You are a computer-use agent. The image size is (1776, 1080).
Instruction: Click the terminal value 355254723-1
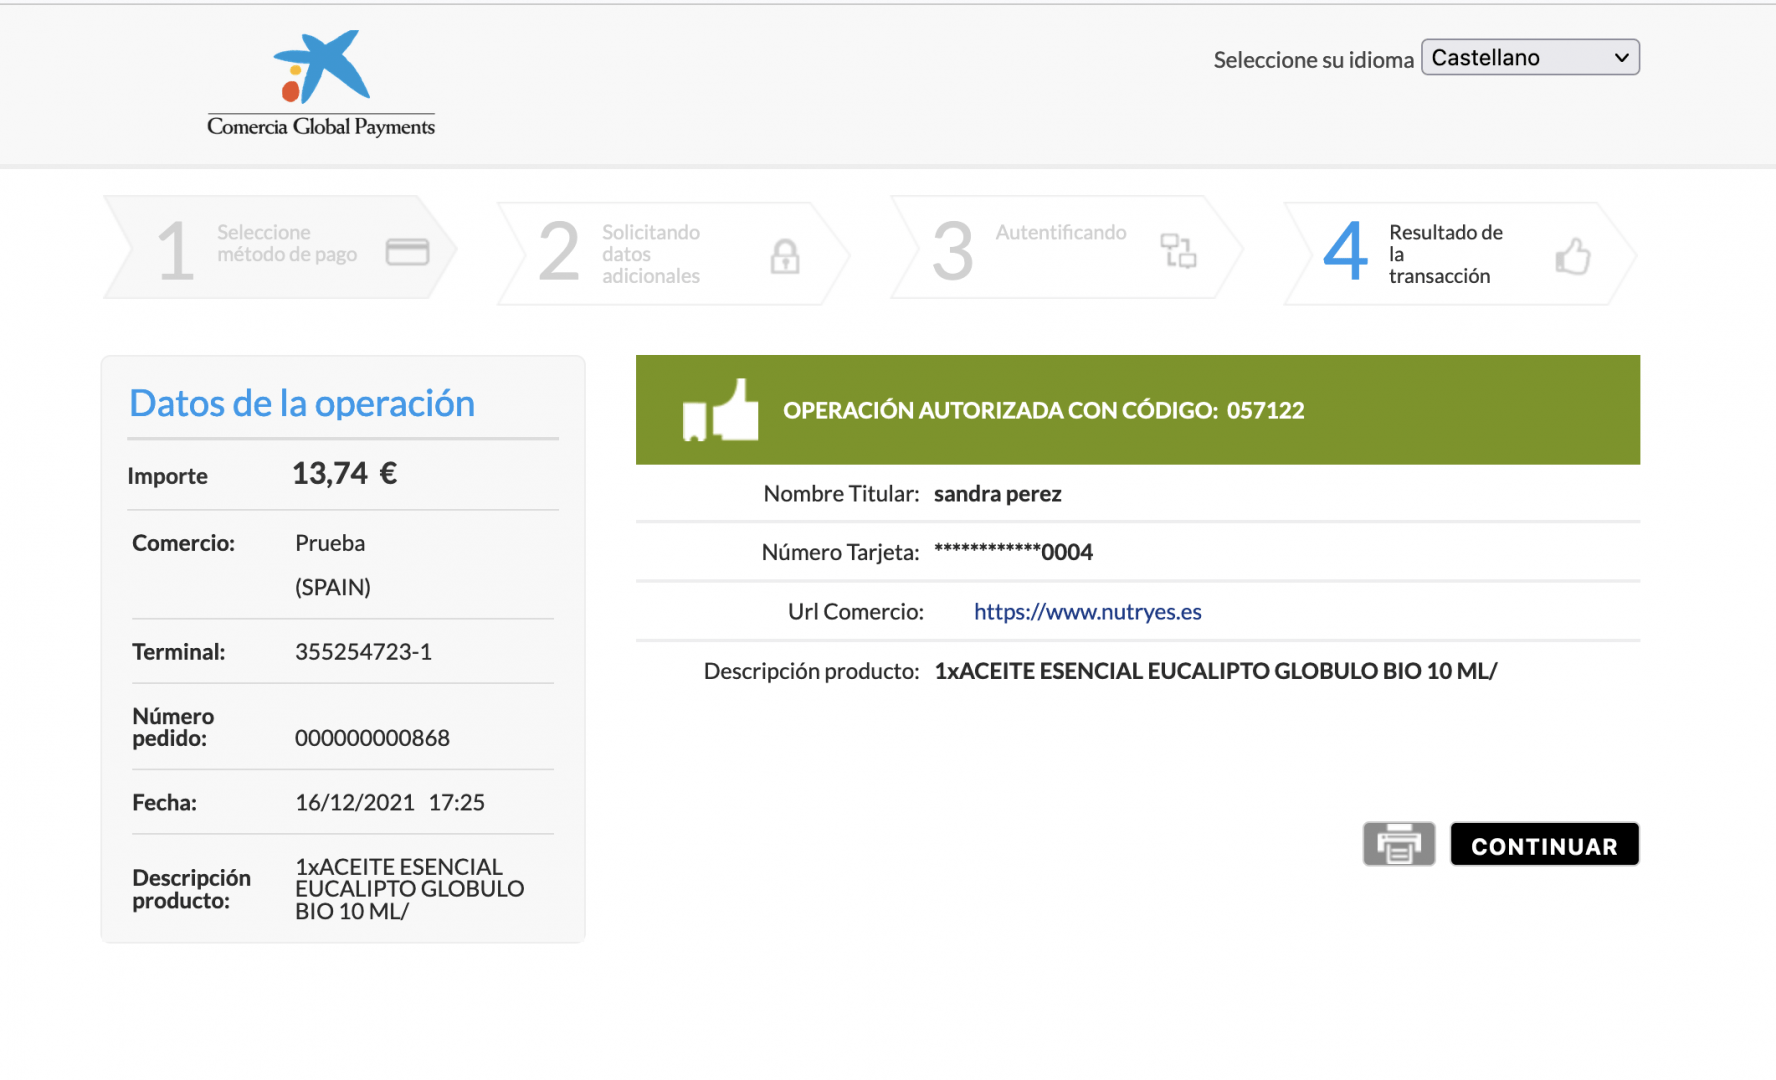point(363,652)
